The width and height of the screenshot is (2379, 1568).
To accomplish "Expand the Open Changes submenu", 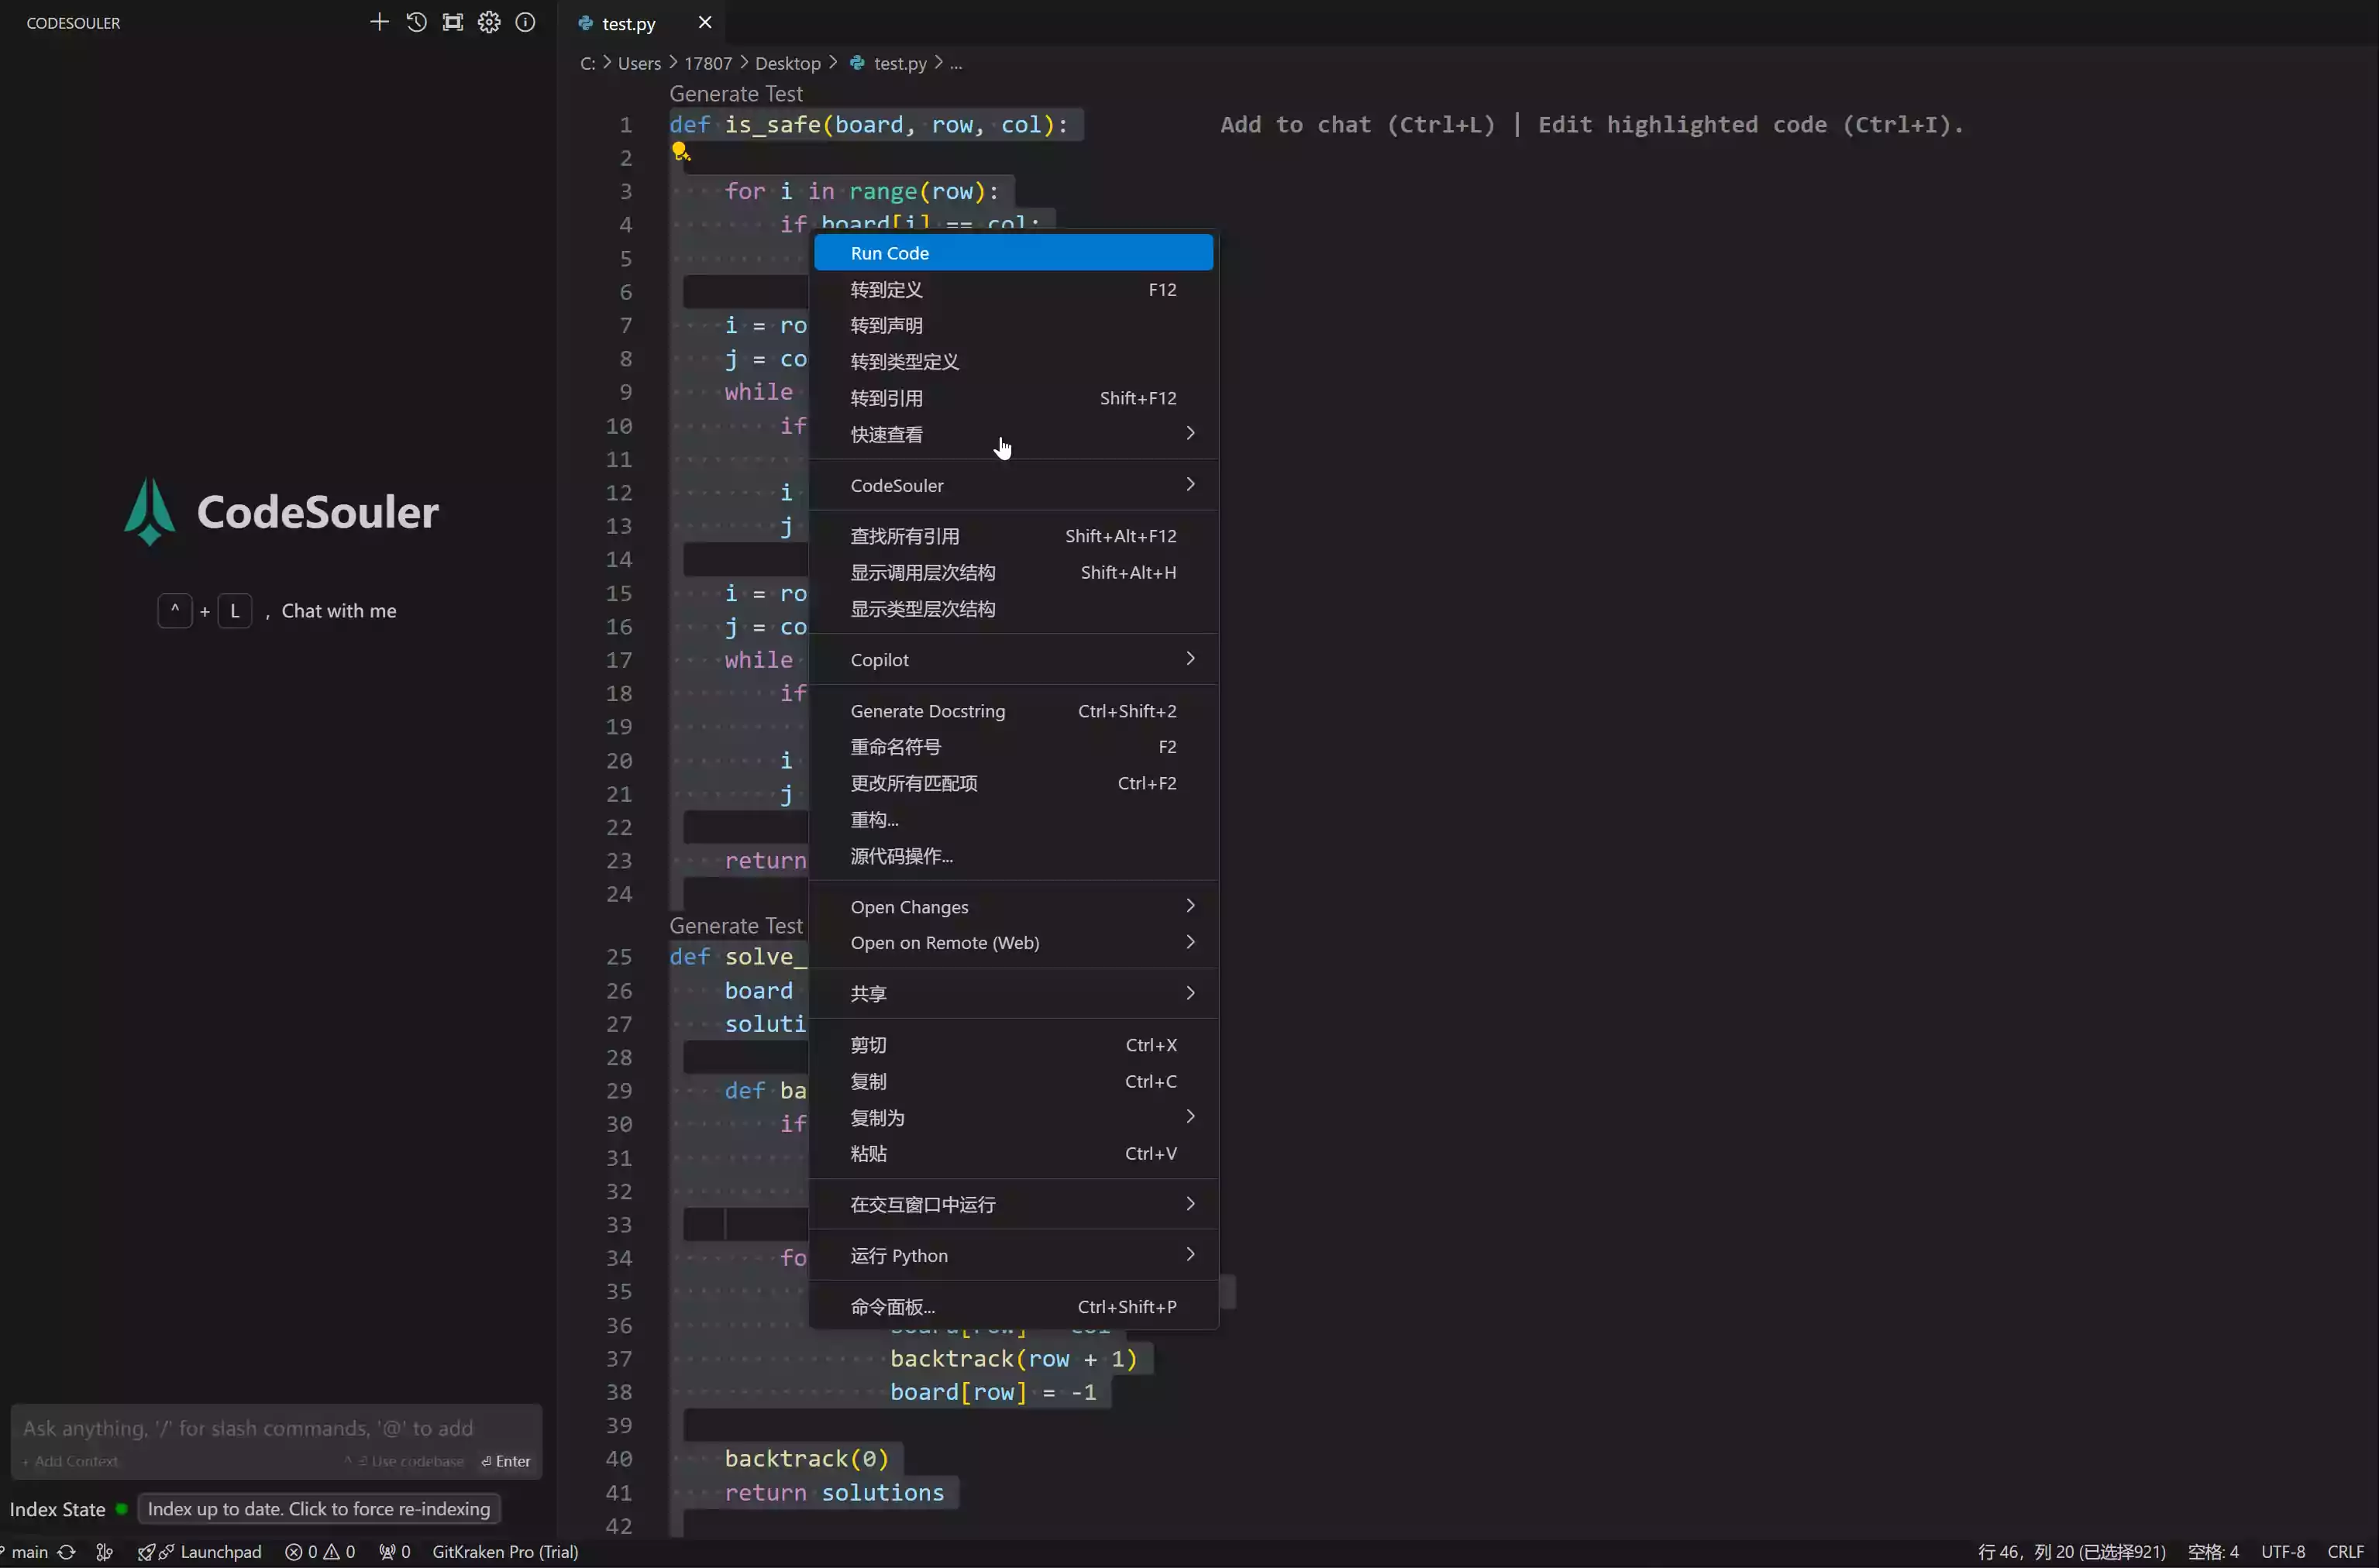I will coord(1013,907).
